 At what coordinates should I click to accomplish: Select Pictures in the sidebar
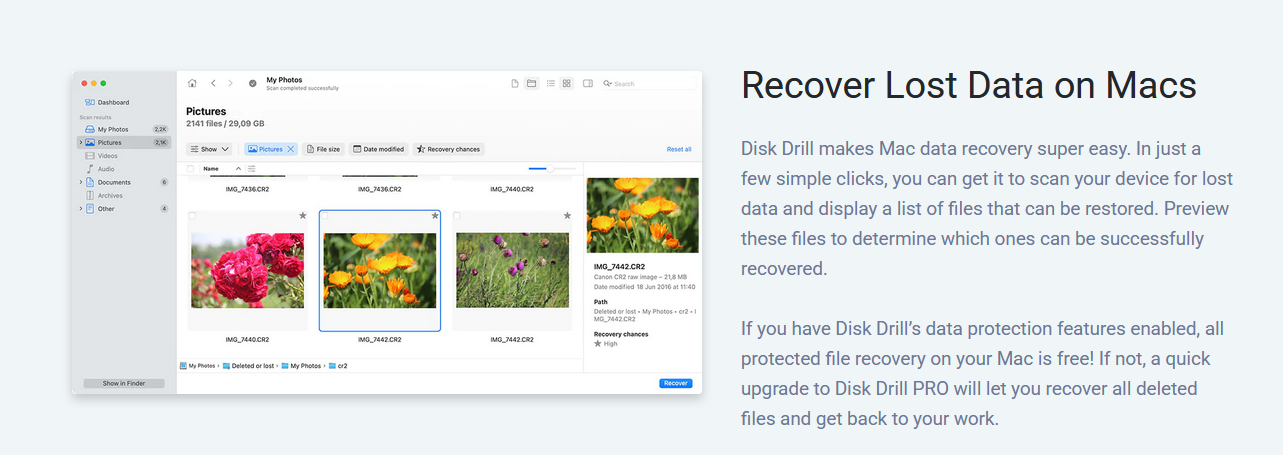pyautogui.click(x=124, y=143)
